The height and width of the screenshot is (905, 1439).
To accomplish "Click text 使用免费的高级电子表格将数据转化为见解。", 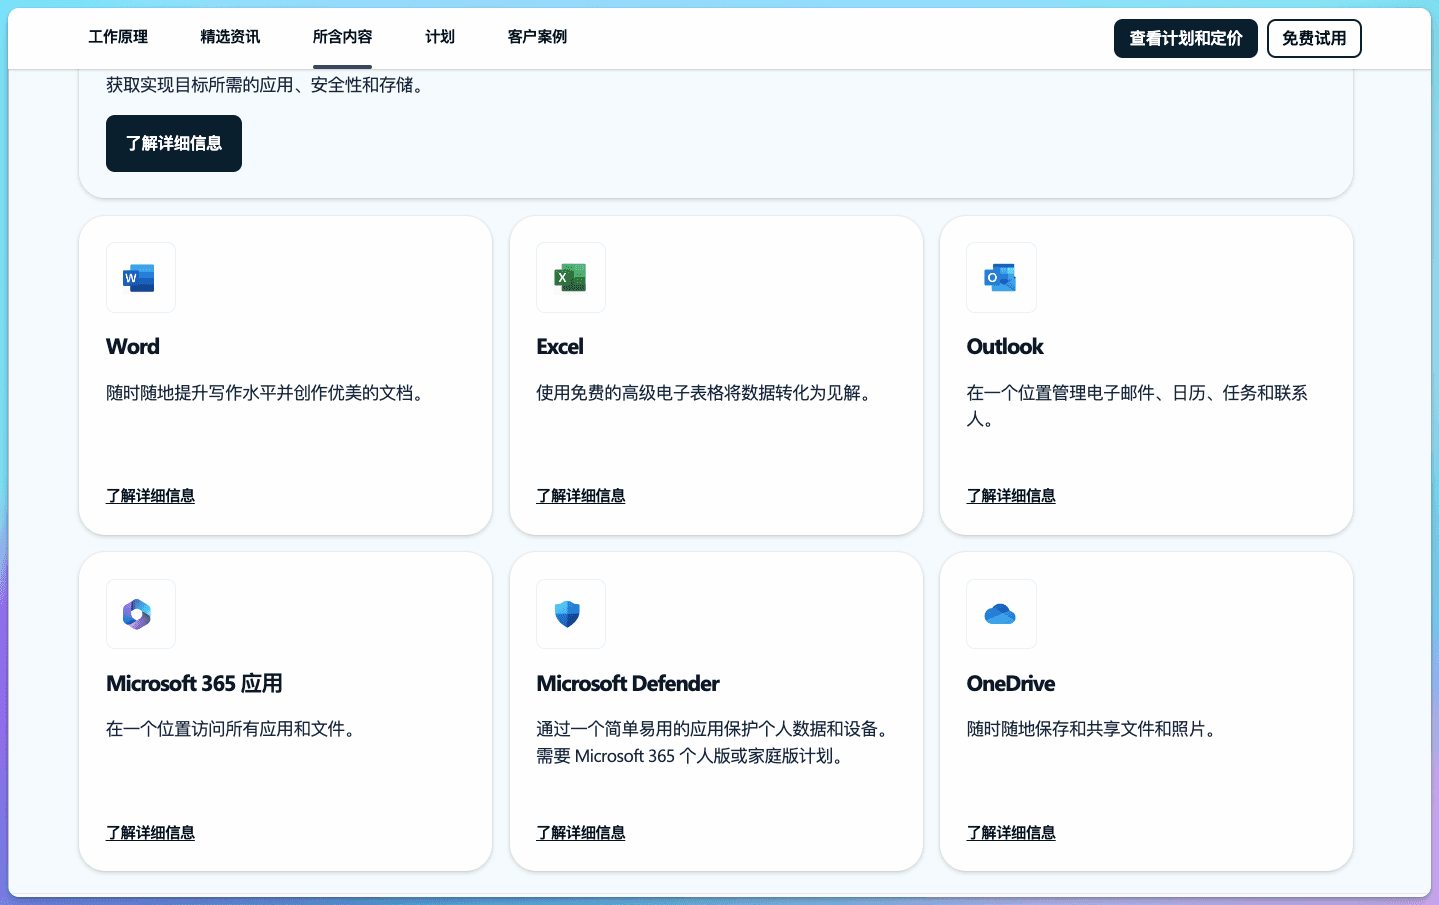I will (x=707, y=393).
